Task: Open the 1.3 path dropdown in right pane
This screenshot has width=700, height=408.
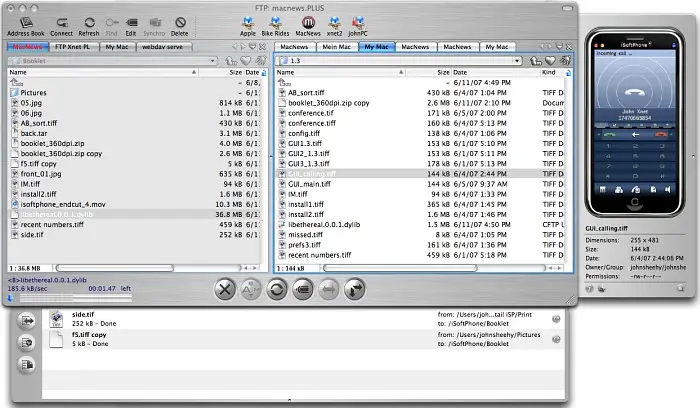Action: point(517,61)
